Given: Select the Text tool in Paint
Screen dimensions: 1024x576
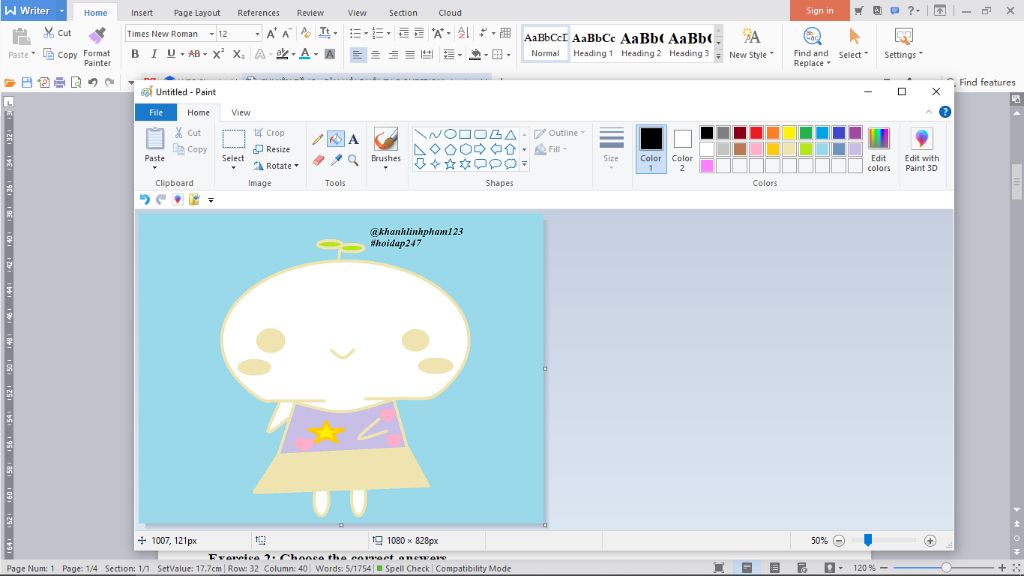Looking at the screenshot, I should pos(353,138).
